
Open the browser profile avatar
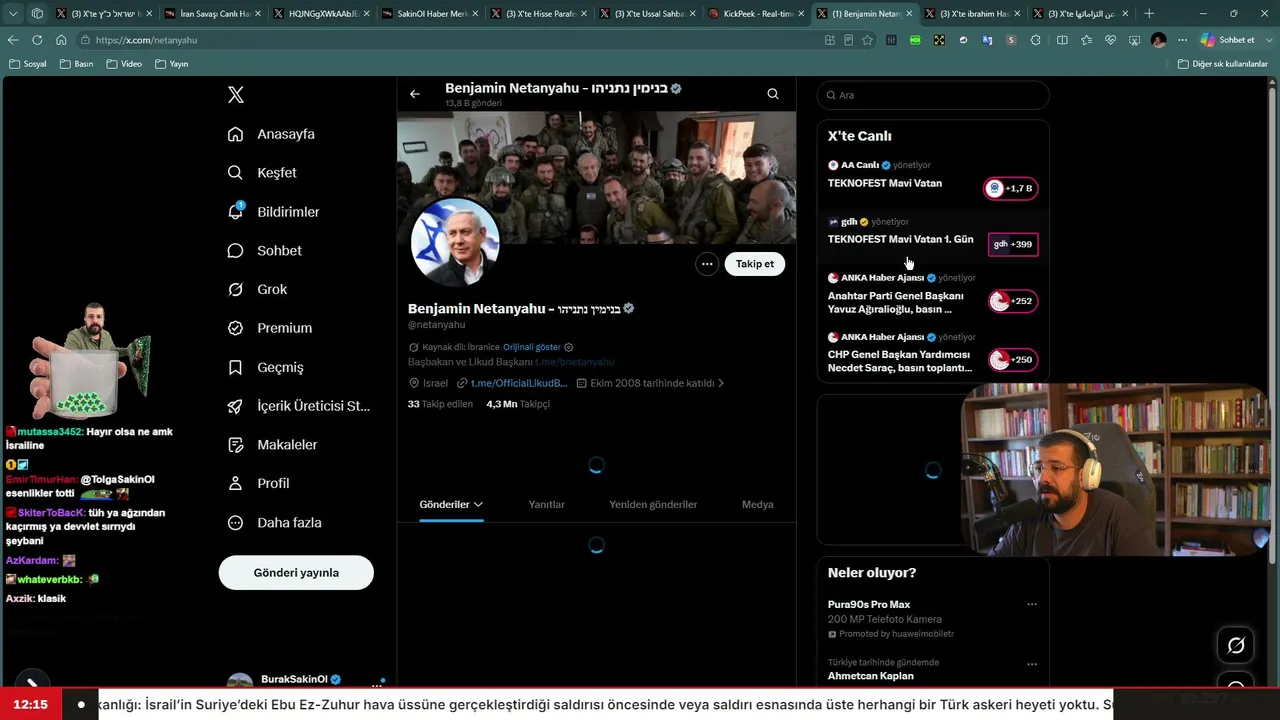click(1158, 40)
